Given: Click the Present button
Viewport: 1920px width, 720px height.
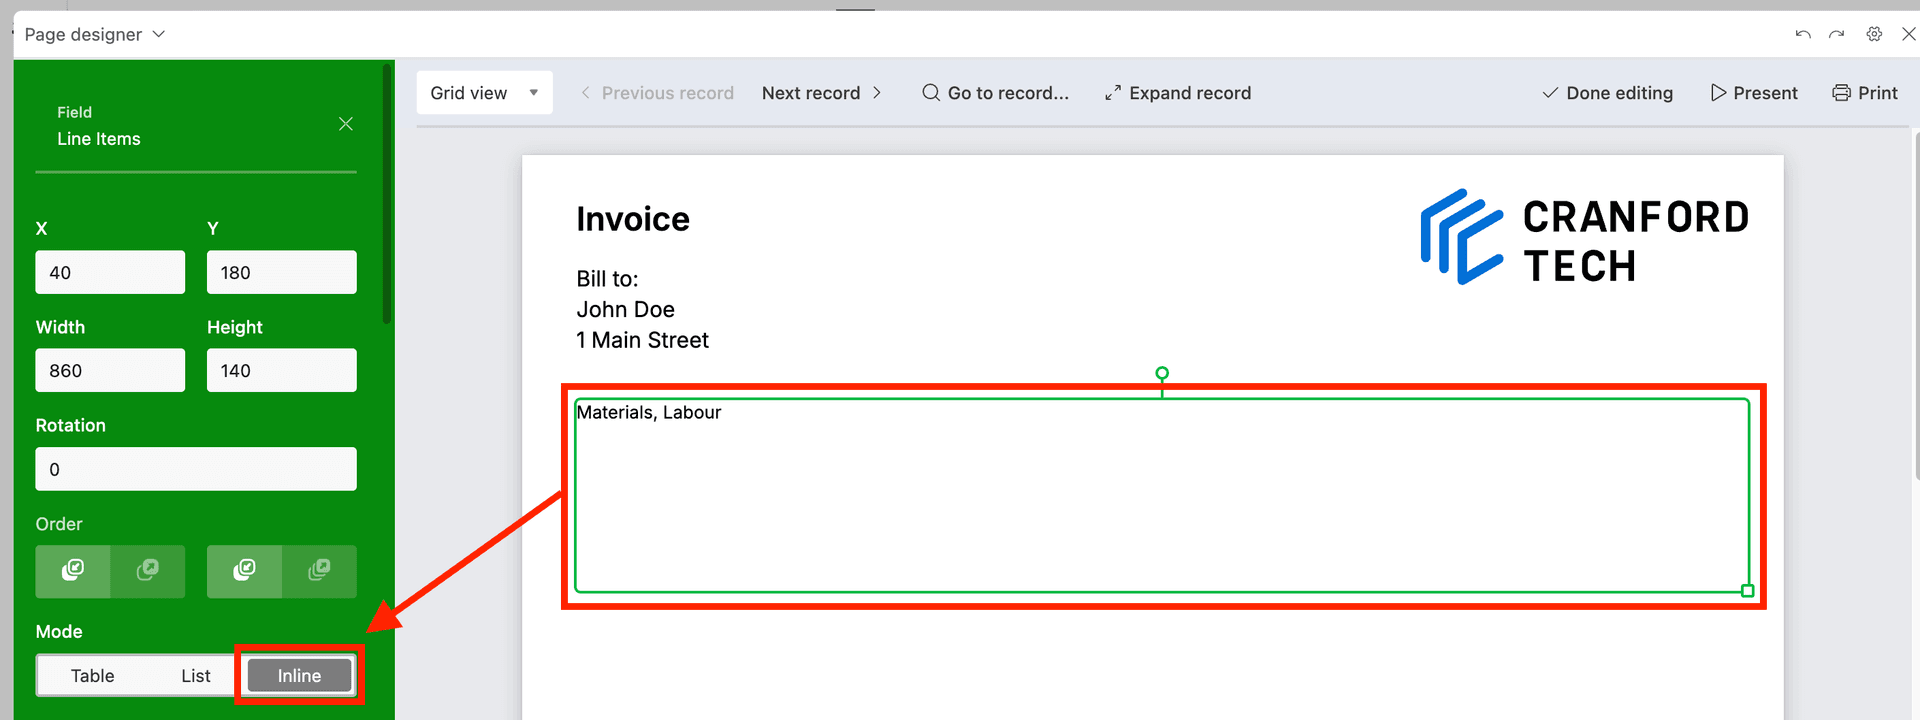Looking at the screenshot, I should tap(1754, 93).
